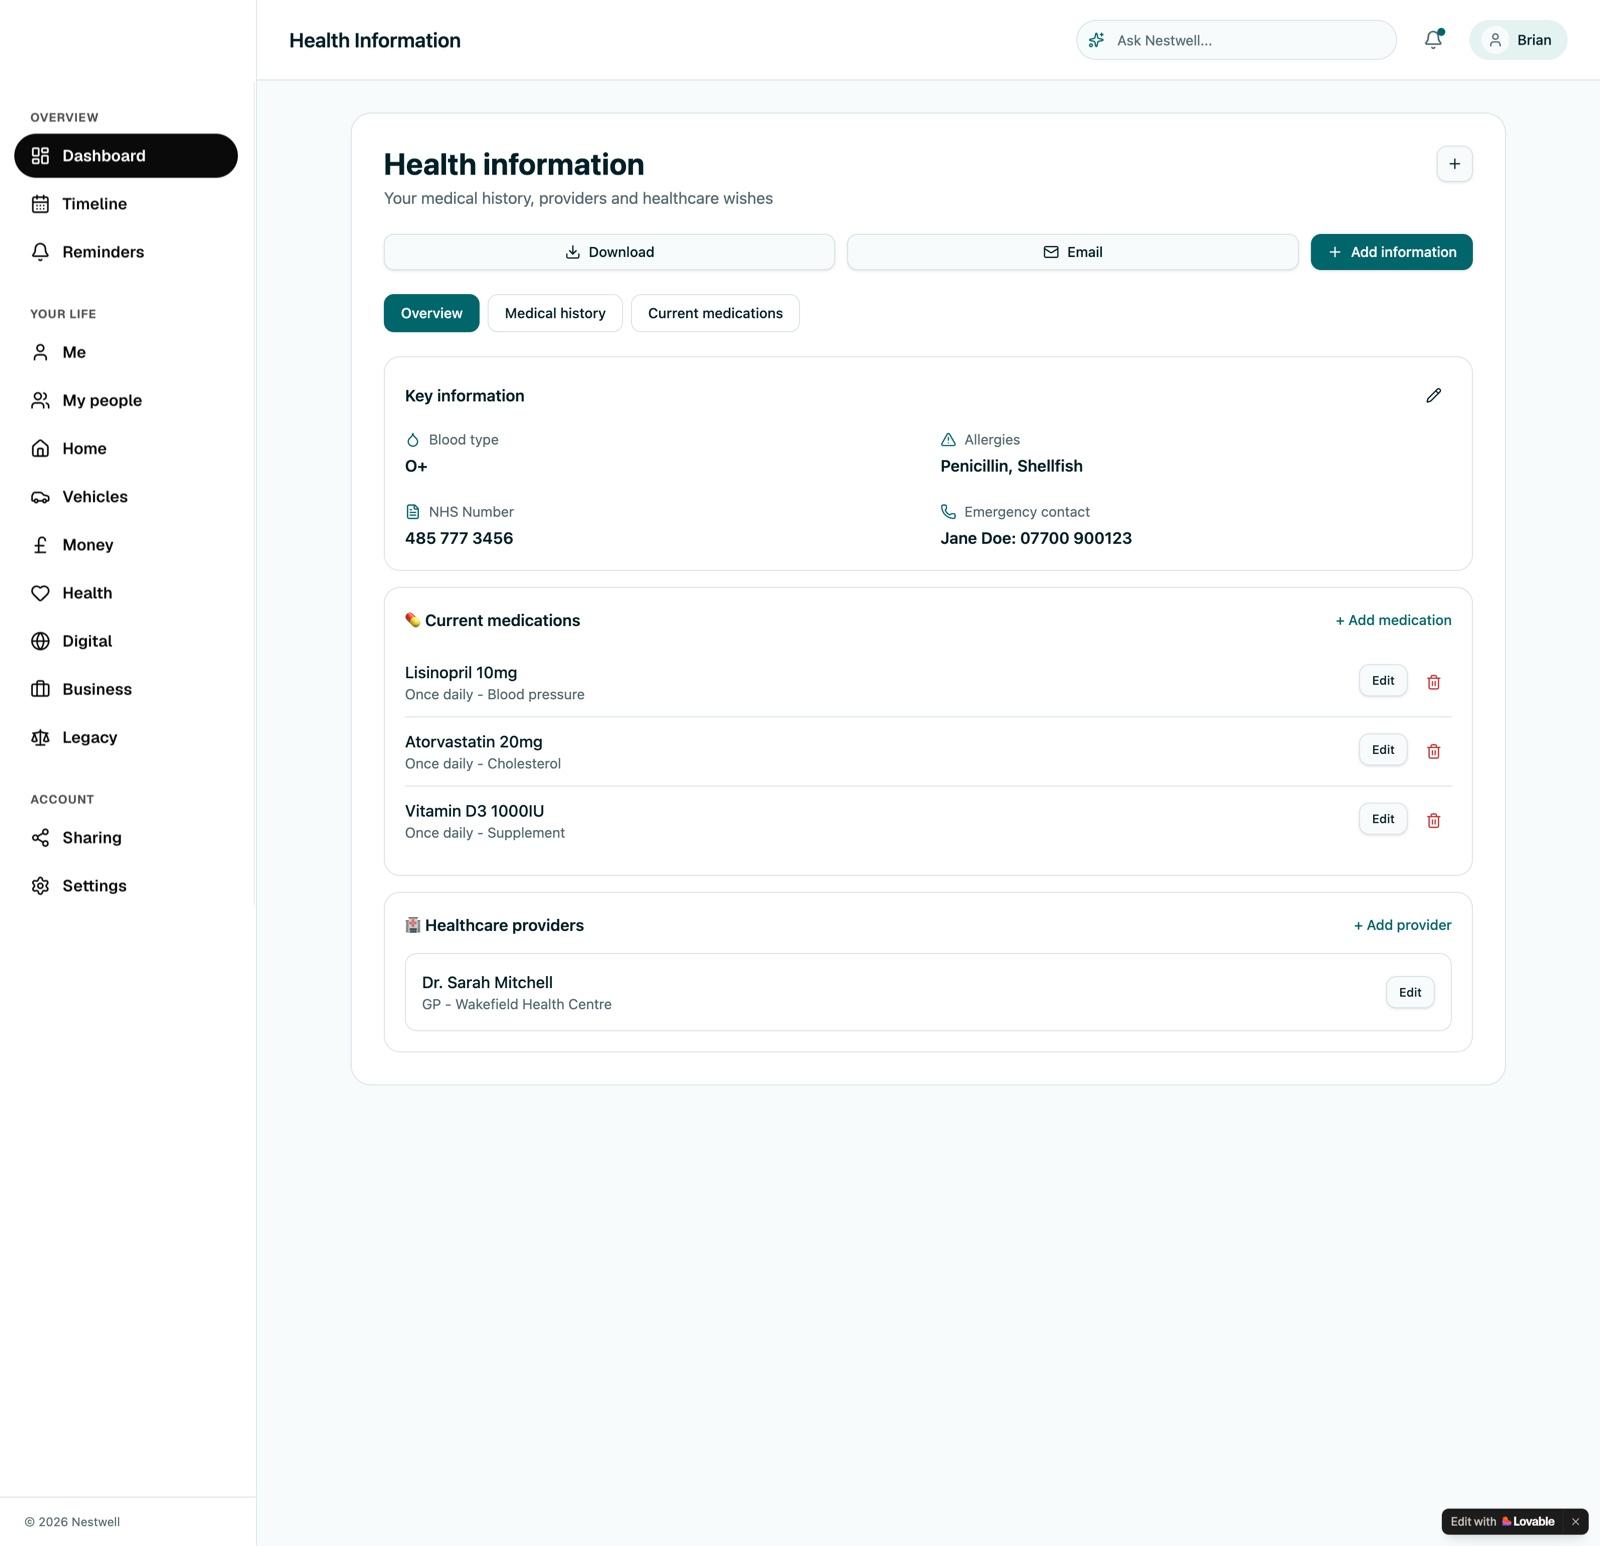The width and height of the screenshot is (1600, 1546).
Task: Close the Edit with Lovable badge
Action: (x=1575, y=1522)
